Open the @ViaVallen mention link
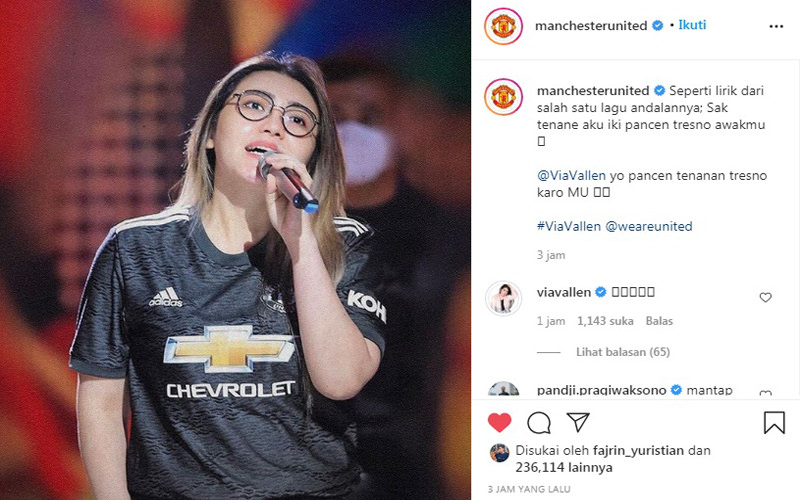The height and width of the screenshot is (500, 800). (x=571, y=176)
